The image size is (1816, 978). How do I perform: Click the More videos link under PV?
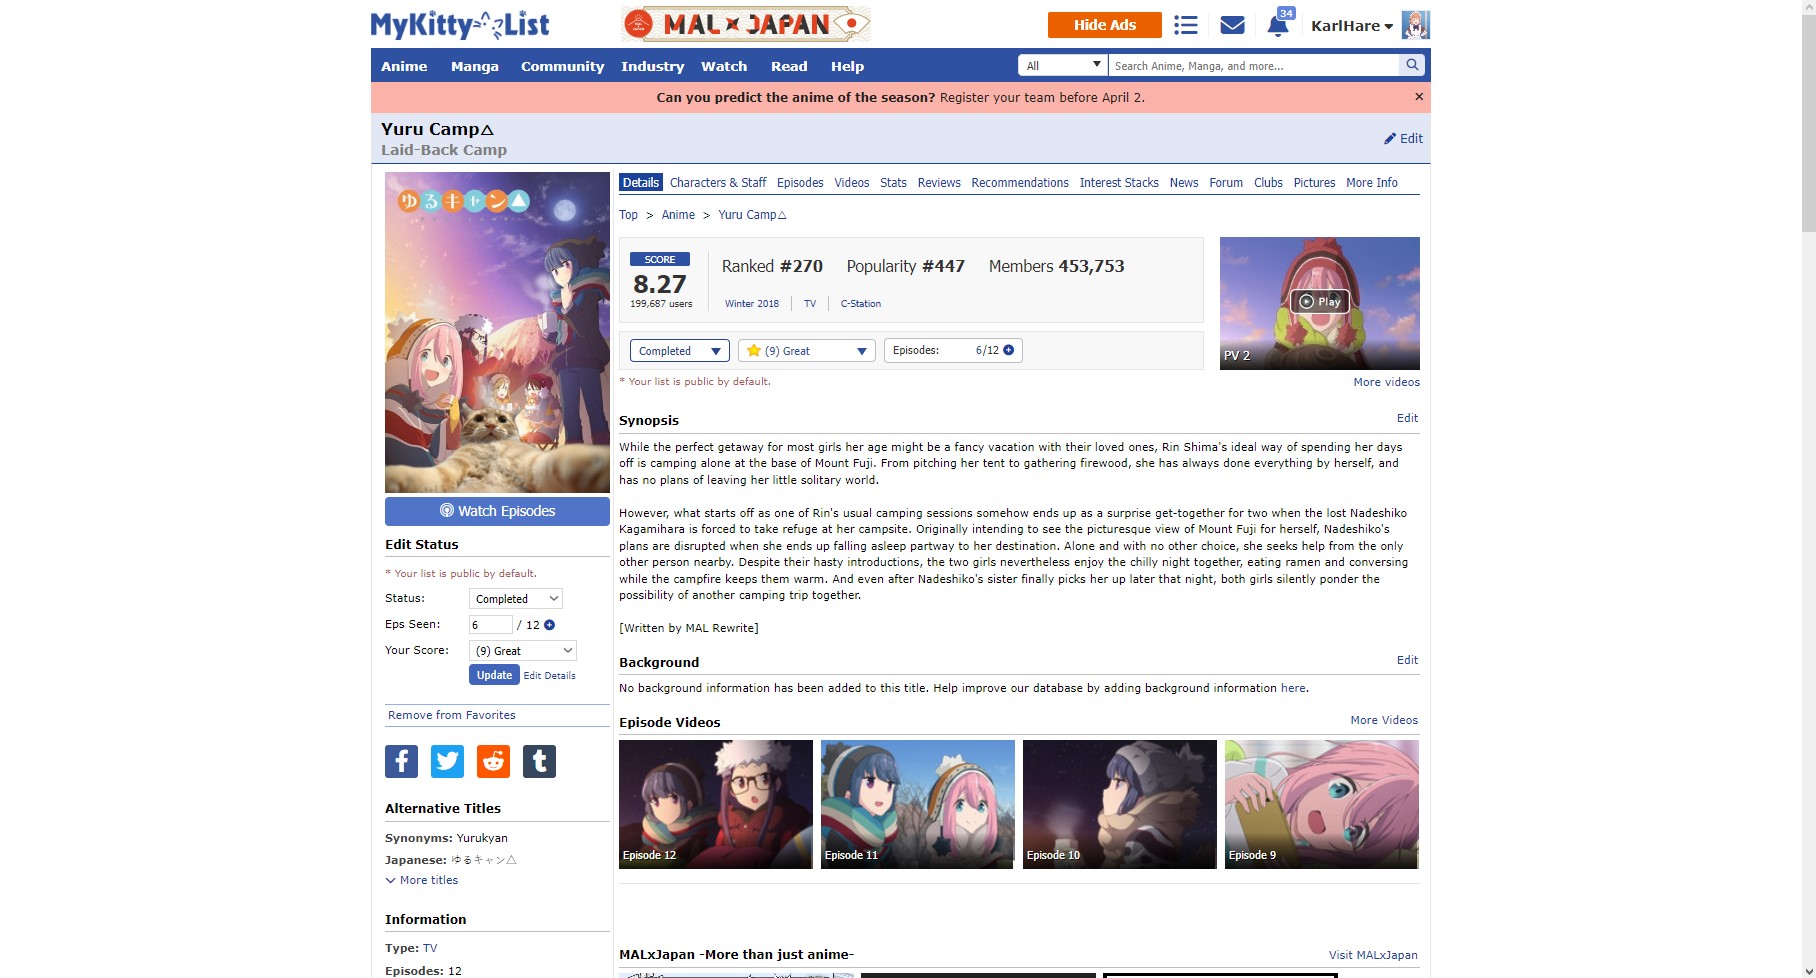click(1386, 382)
